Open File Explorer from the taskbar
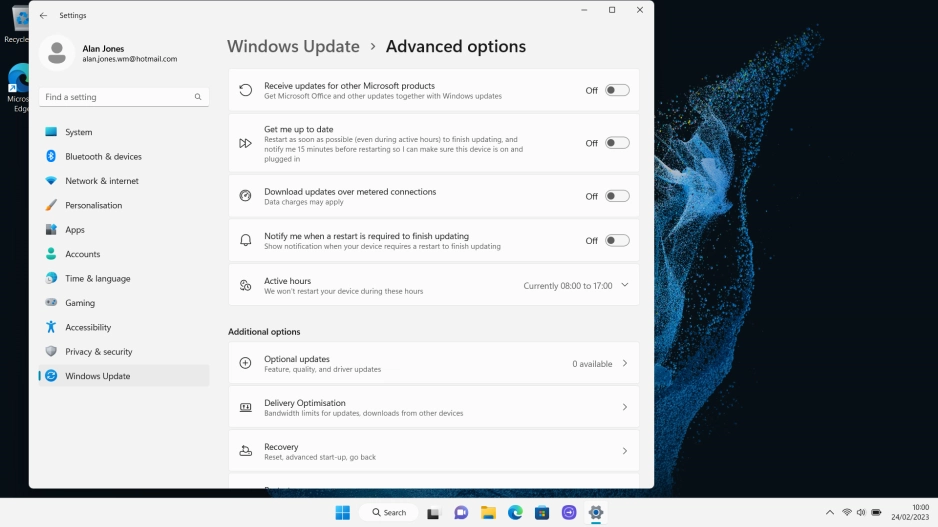The height and width of the screenshot is (527, 938). (488, 513)
